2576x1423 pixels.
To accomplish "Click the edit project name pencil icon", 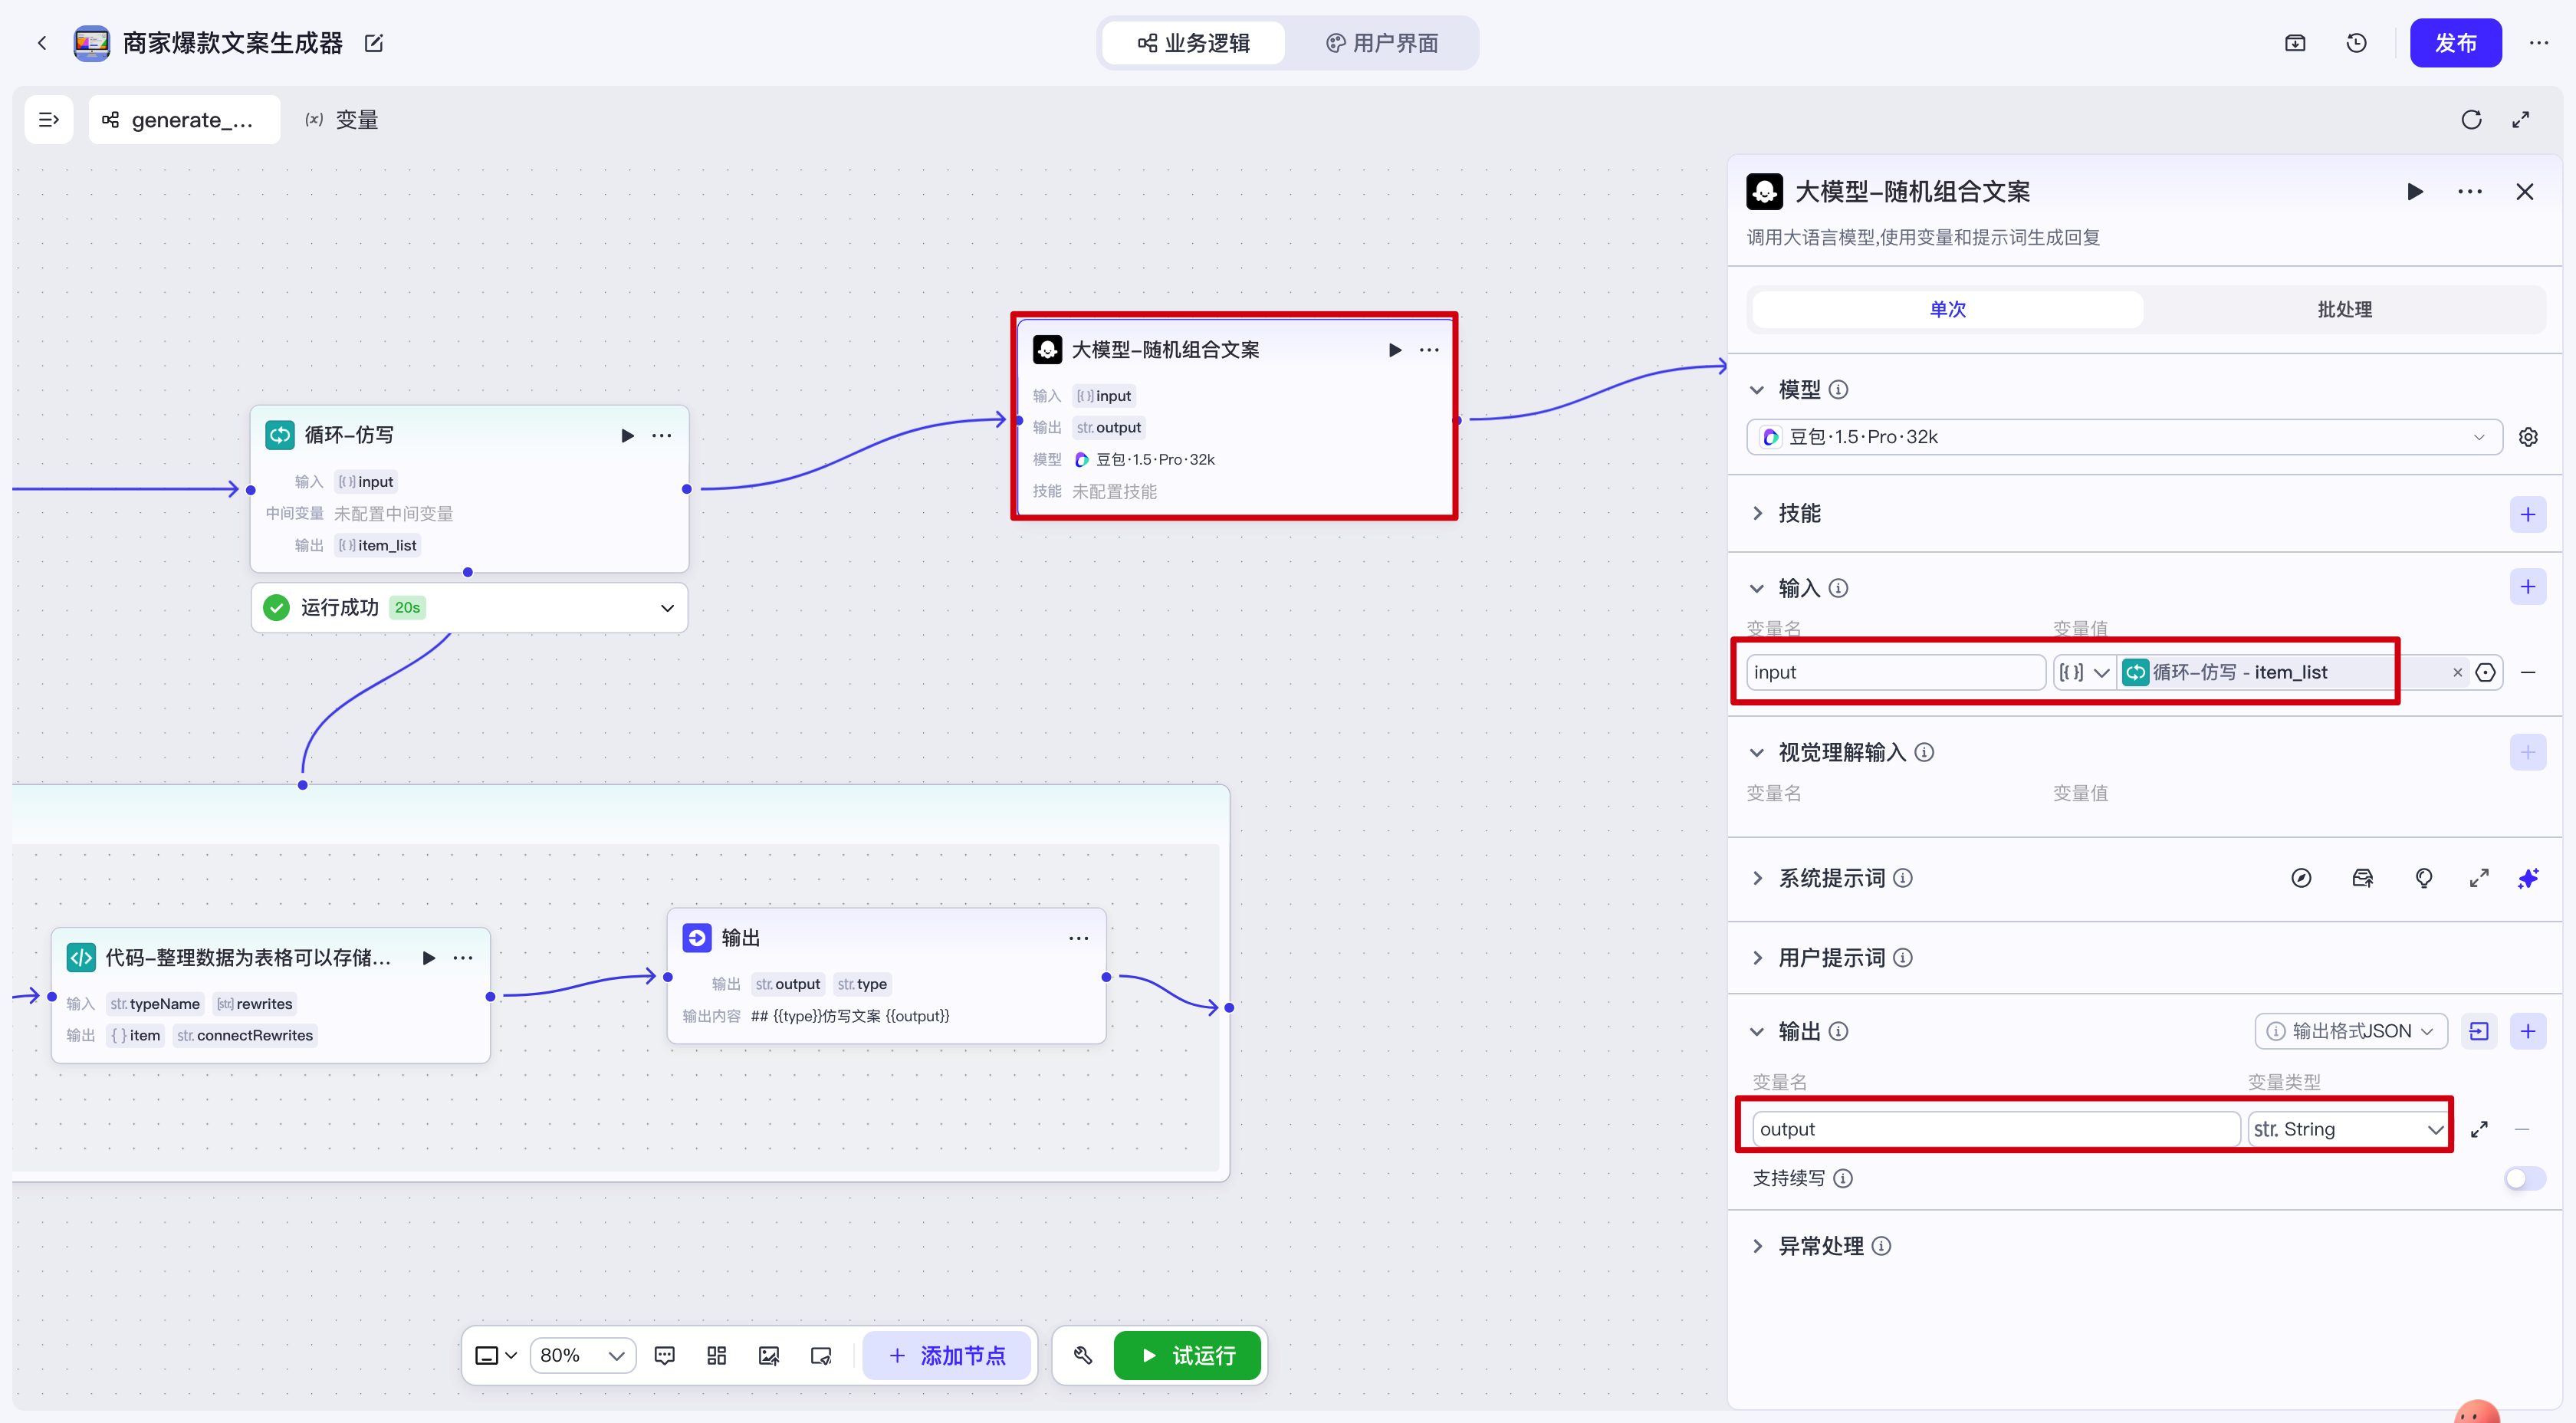I will tap(374, 43).
